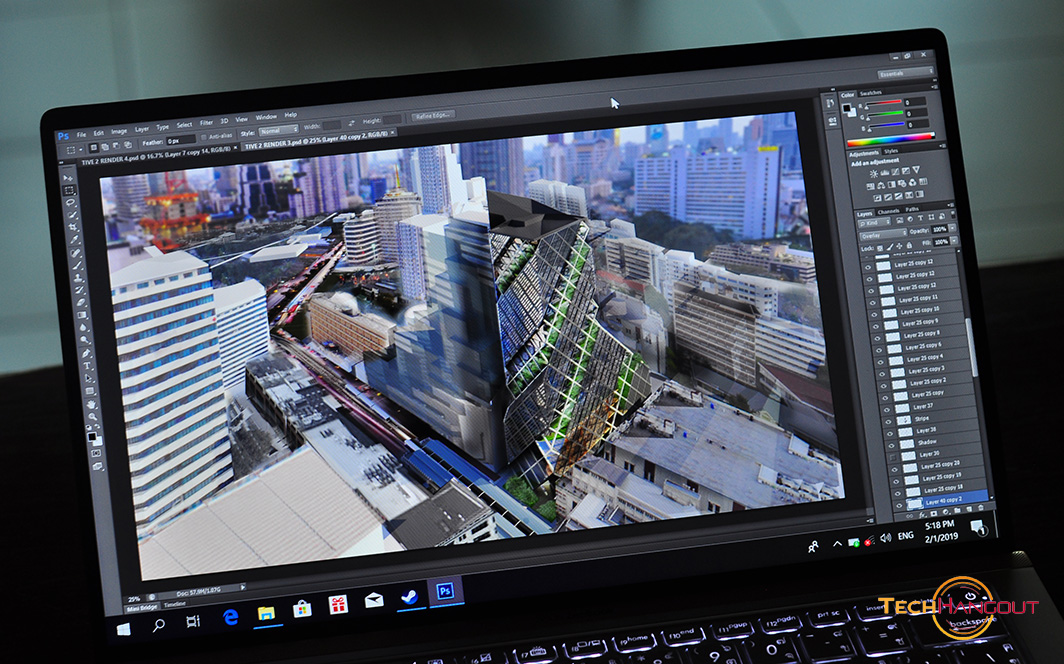Select the Eyedropper tool
The image size is (1064, 664).
coord(75,240)
